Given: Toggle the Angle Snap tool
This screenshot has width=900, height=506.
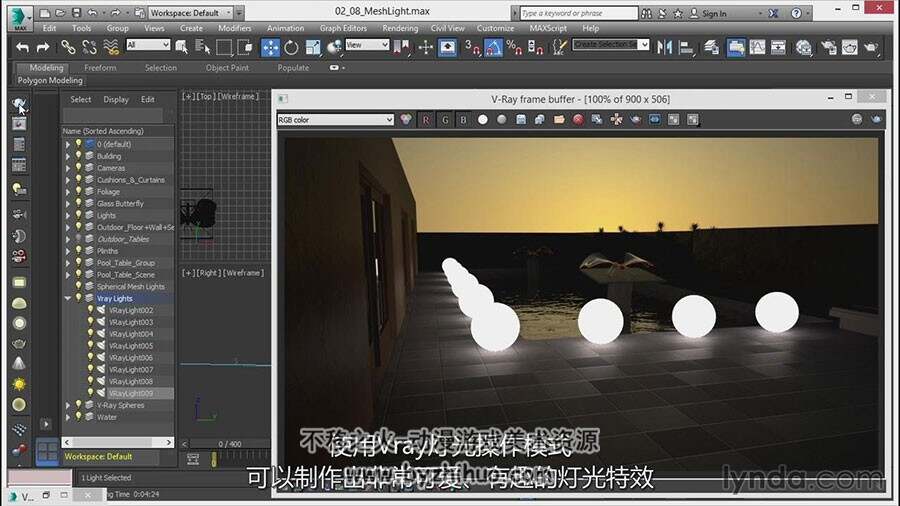Looking at the screenshot, I should click(494, 47).
